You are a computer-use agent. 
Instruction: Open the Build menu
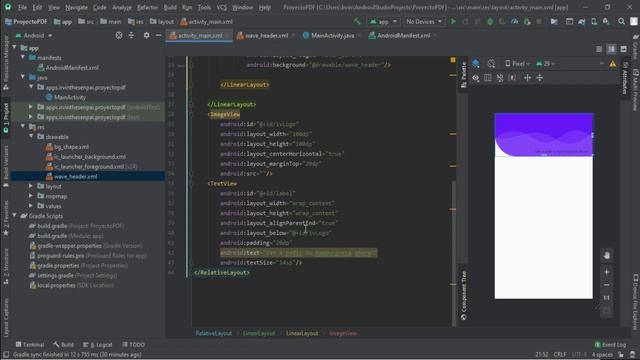170,7
